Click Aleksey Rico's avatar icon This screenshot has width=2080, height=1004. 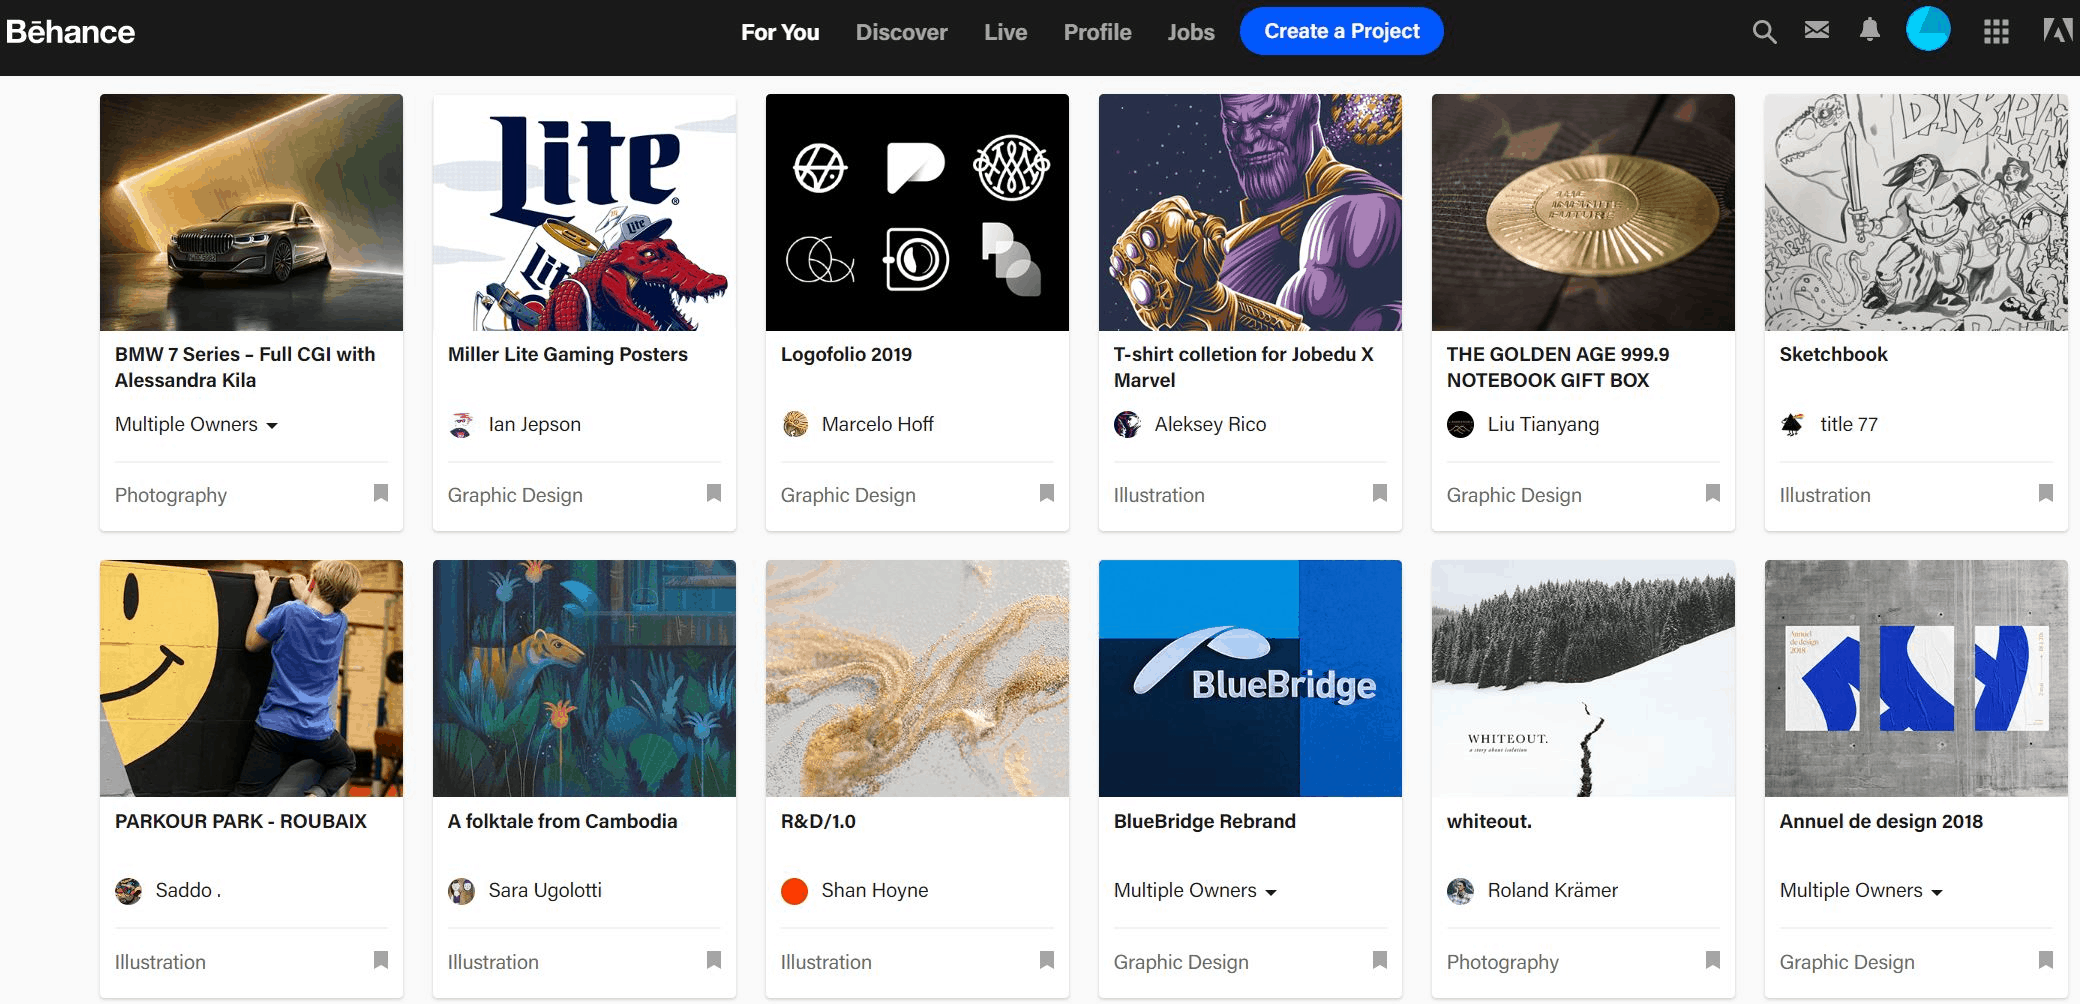(1127, 424)
